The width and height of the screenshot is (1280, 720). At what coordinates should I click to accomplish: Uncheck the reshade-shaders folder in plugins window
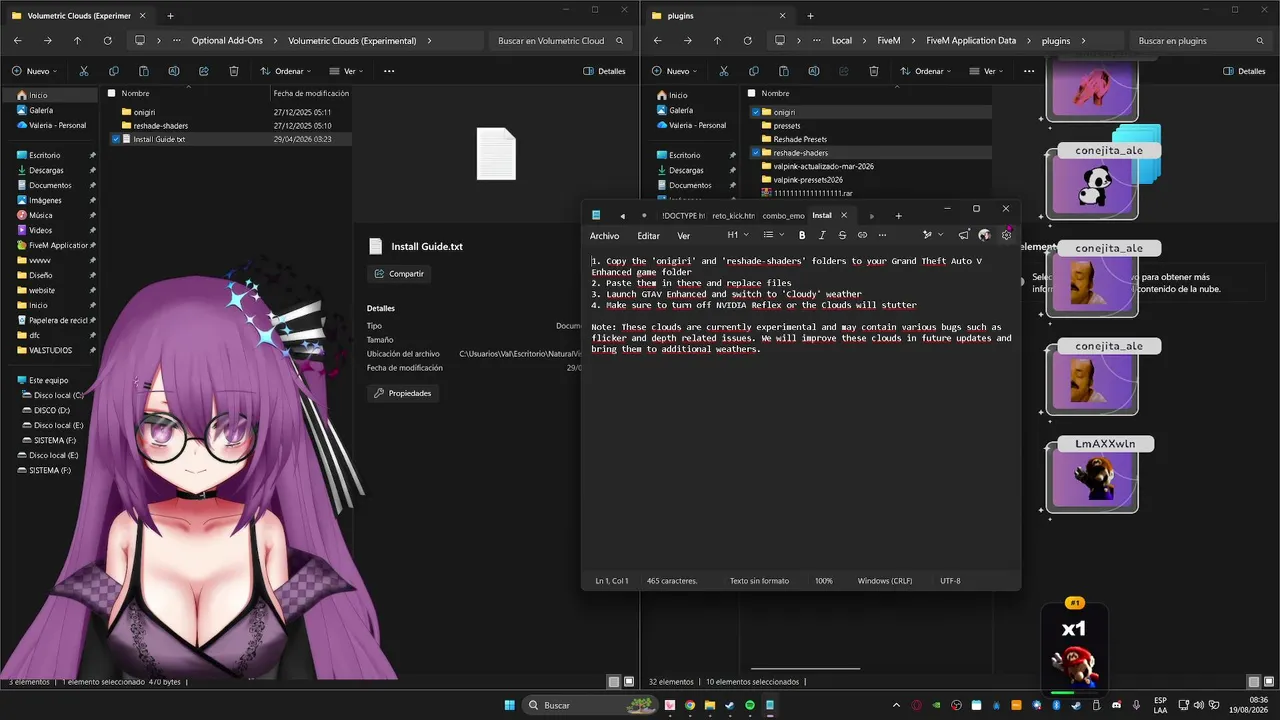point(756,153)
